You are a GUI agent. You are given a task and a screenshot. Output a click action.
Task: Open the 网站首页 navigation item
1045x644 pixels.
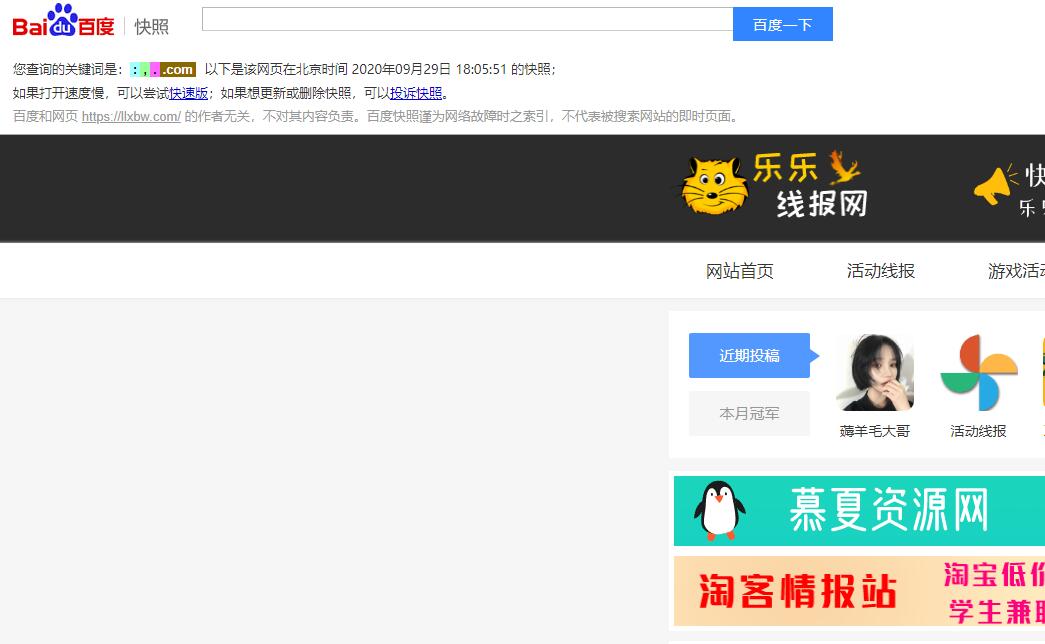[x=740, y=271]
